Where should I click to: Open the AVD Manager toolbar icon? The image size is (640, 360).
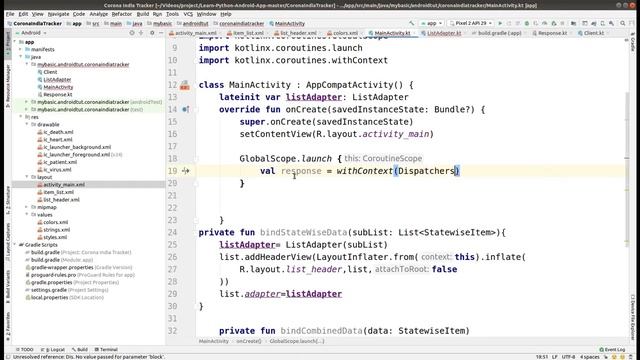(x=602, y=23)
